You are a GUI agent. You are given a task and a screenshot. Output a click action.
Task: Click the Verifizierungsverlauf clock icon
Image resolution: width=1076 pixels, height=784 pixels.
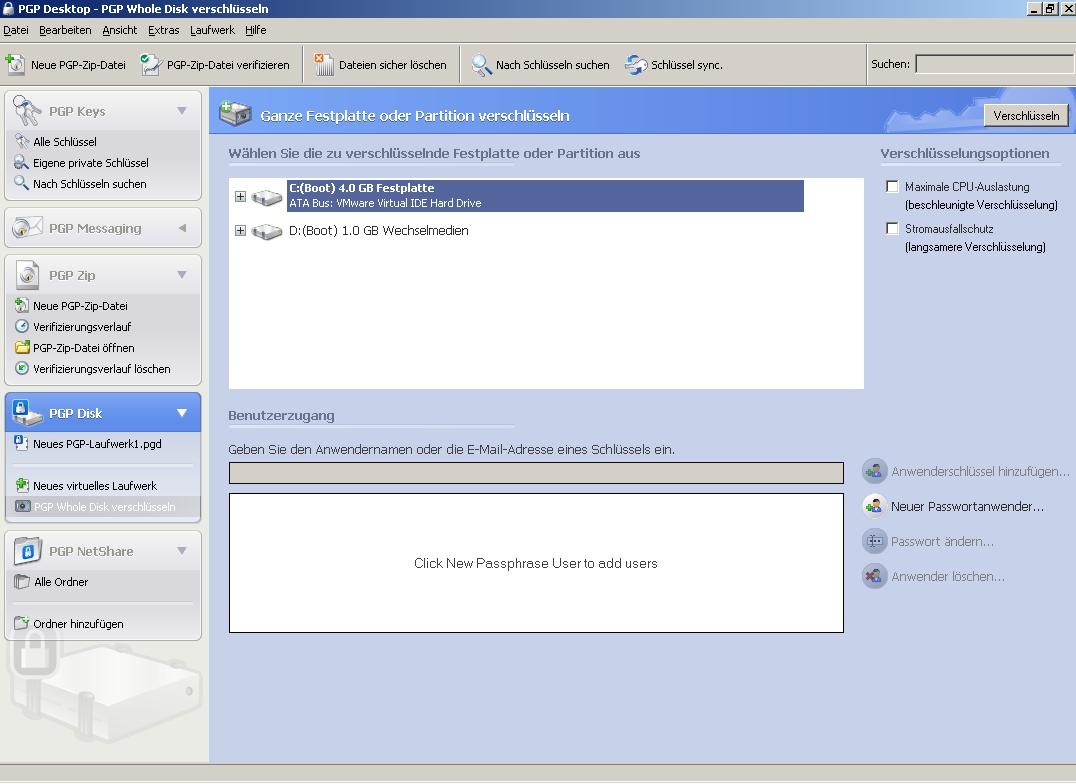pos(22,326)
